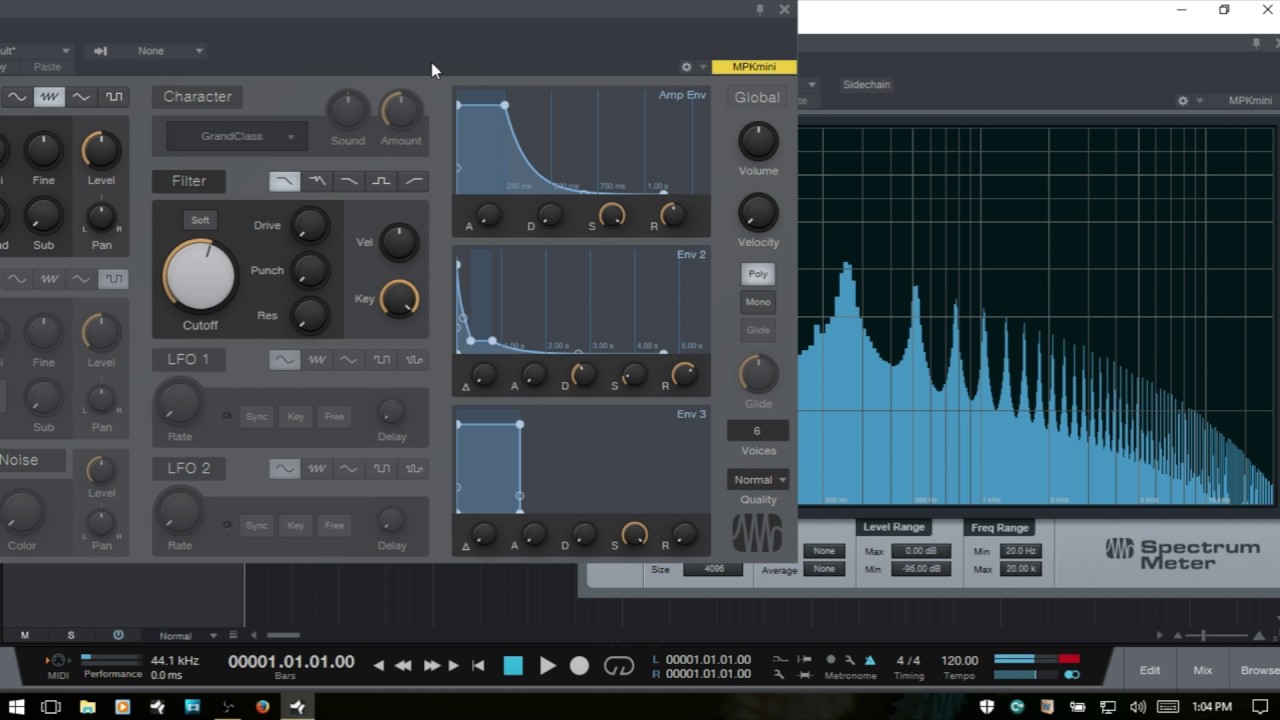Click the Stop button in transport
The width and height of the screenshot is (1280, 720).
pos(513,666)
